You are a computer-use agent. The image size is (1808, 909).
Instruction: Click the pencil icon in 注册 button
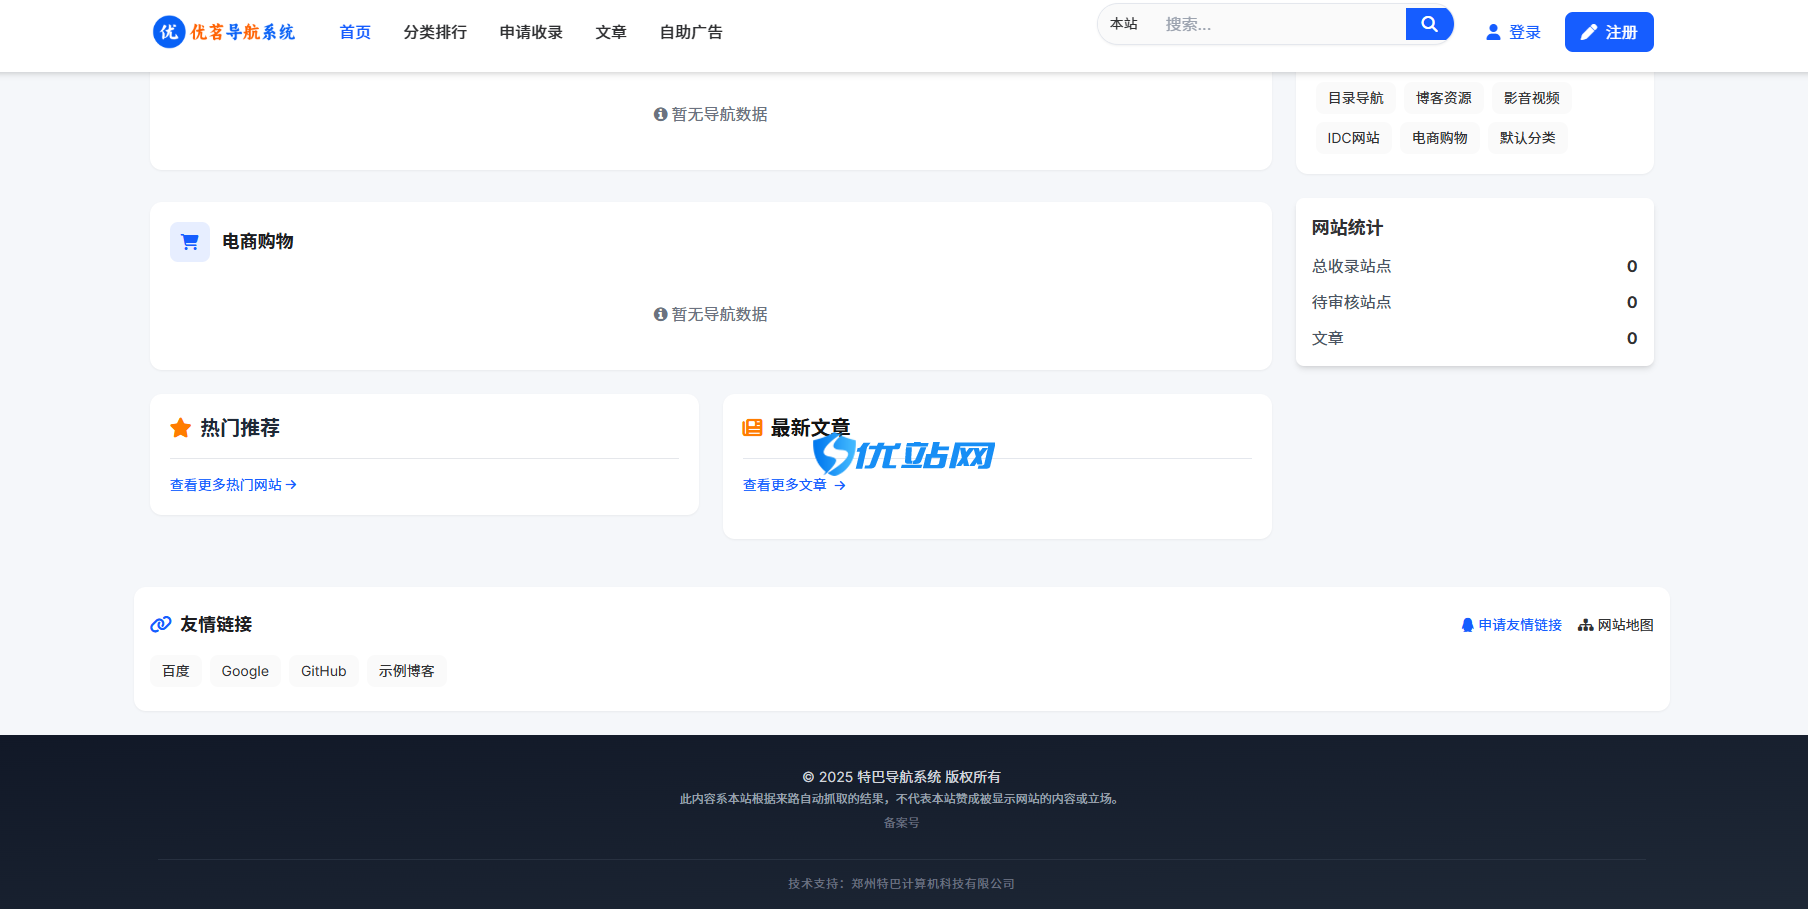point(1589,32)
